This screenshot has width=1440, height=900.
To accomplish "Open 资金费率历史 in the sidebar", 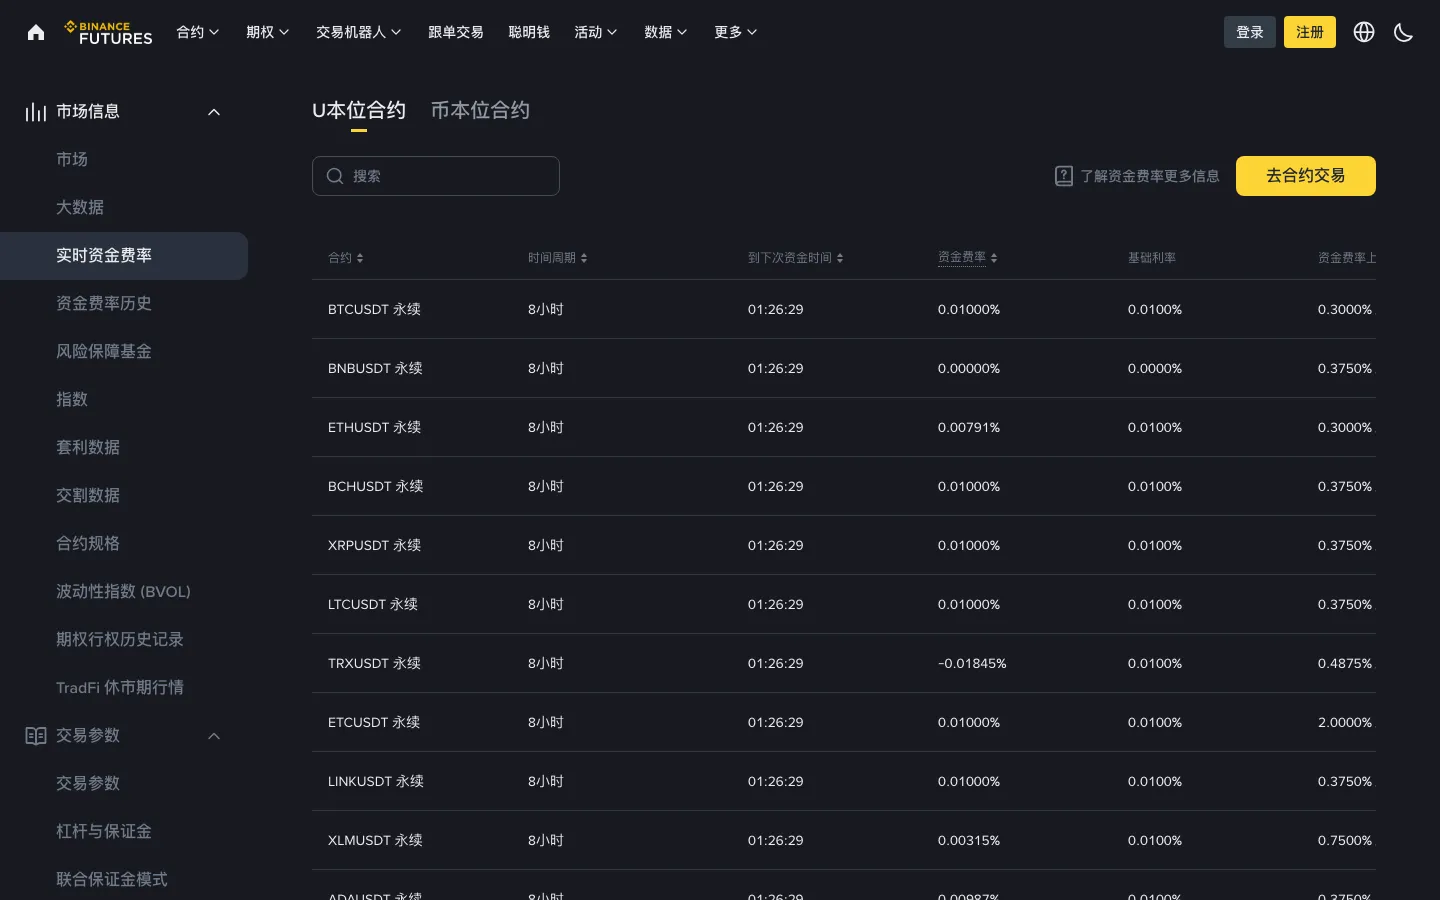I will point(104,304).
